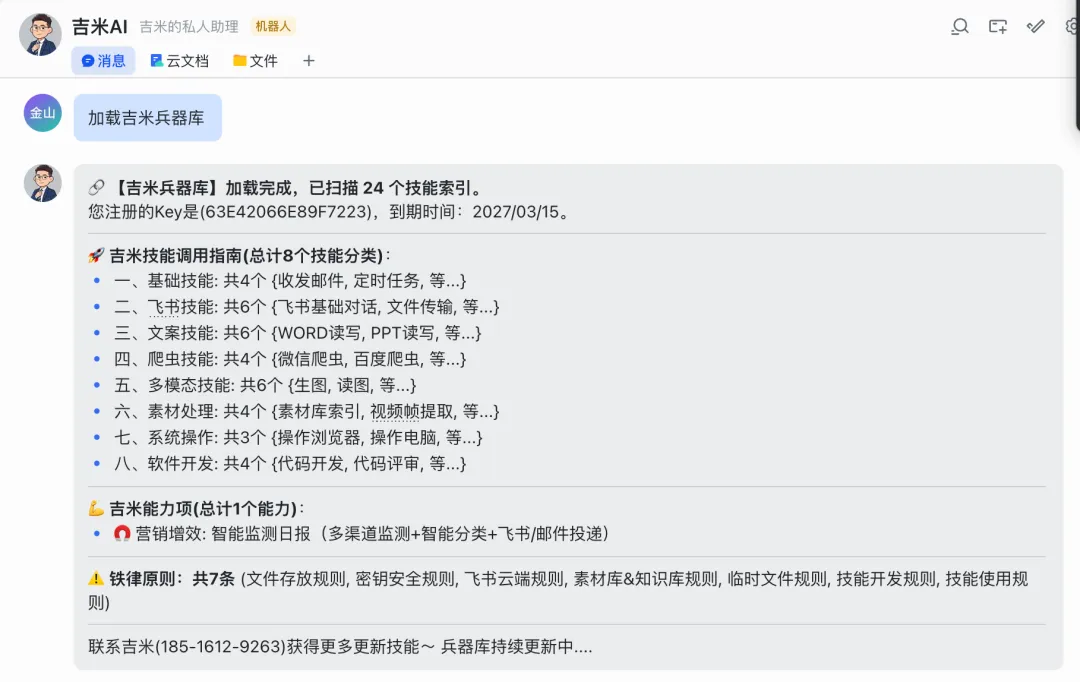
Task: Click the 七、系统操作 list row
Action: coord(298,438)
